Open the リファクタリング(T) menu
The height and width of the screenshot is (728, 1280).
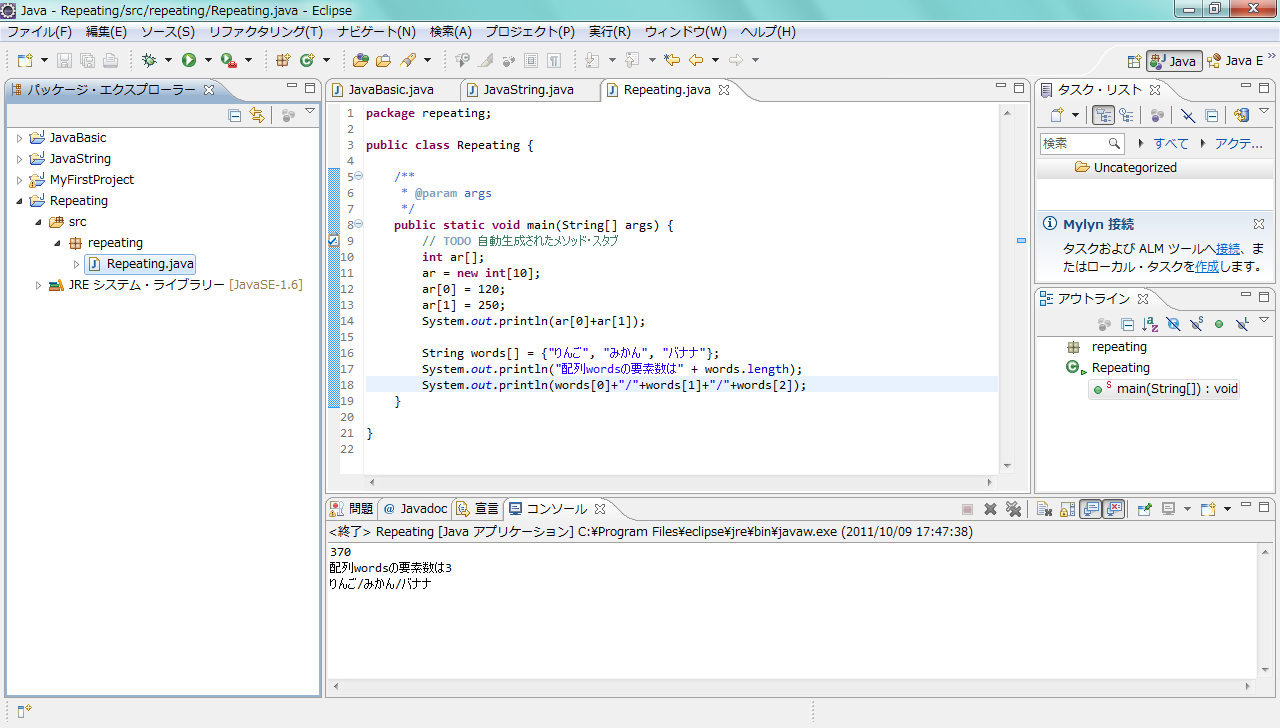pyautogui.click(x=266, y=32)
